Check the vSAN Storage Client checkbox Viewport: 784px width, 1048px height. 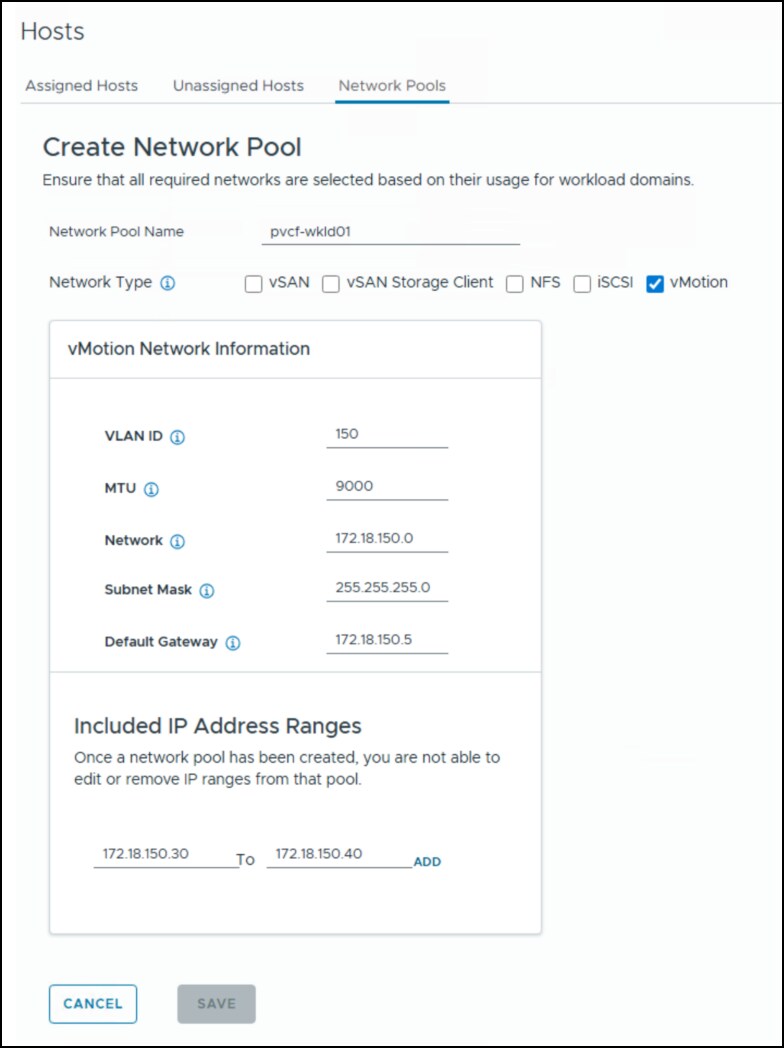click(x=331, y=285)
